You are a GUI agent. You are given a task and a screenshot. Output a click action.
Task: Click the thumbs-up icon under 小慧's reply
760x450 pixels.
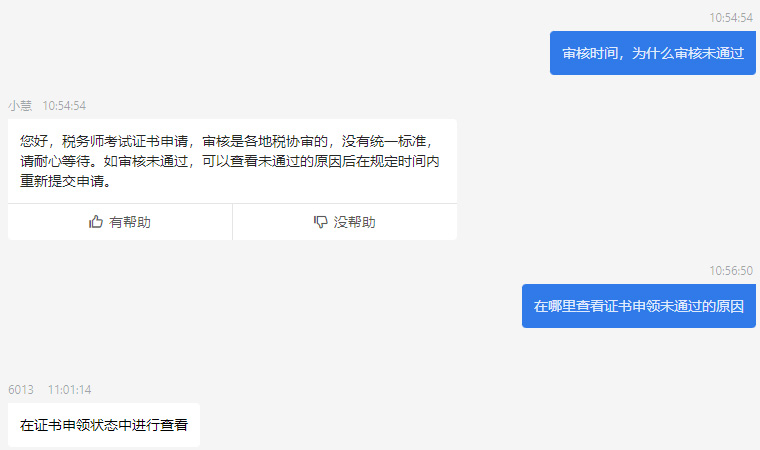(x=96, y=222)
